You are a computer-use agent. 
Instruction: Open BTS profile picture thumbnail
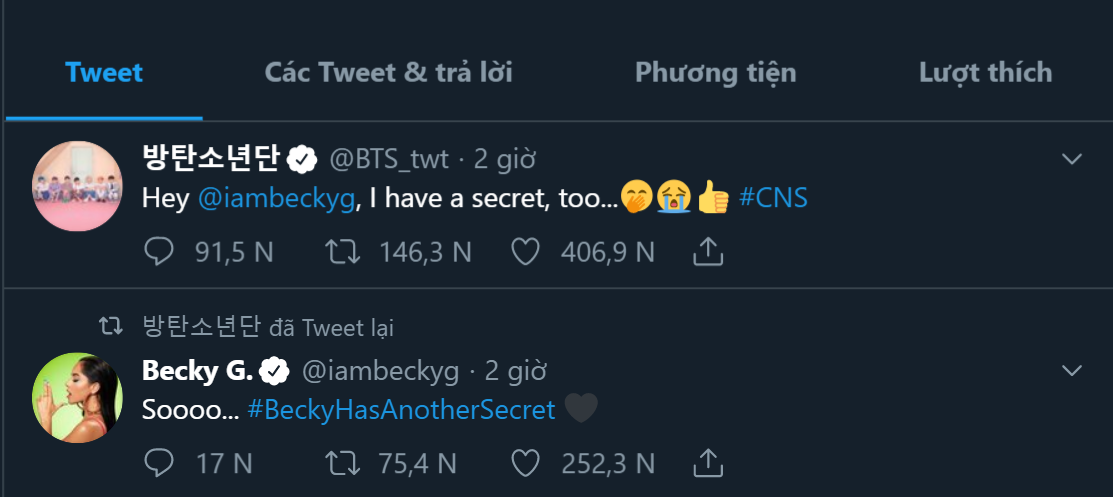77,185
